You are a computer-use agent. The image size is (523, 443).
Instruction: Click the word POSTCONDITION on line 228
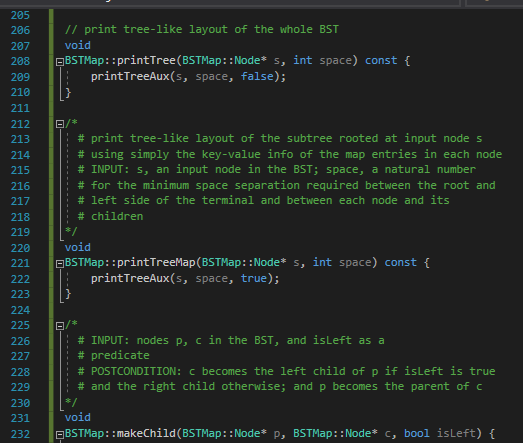pyautogui.click(x=133, y=371)
